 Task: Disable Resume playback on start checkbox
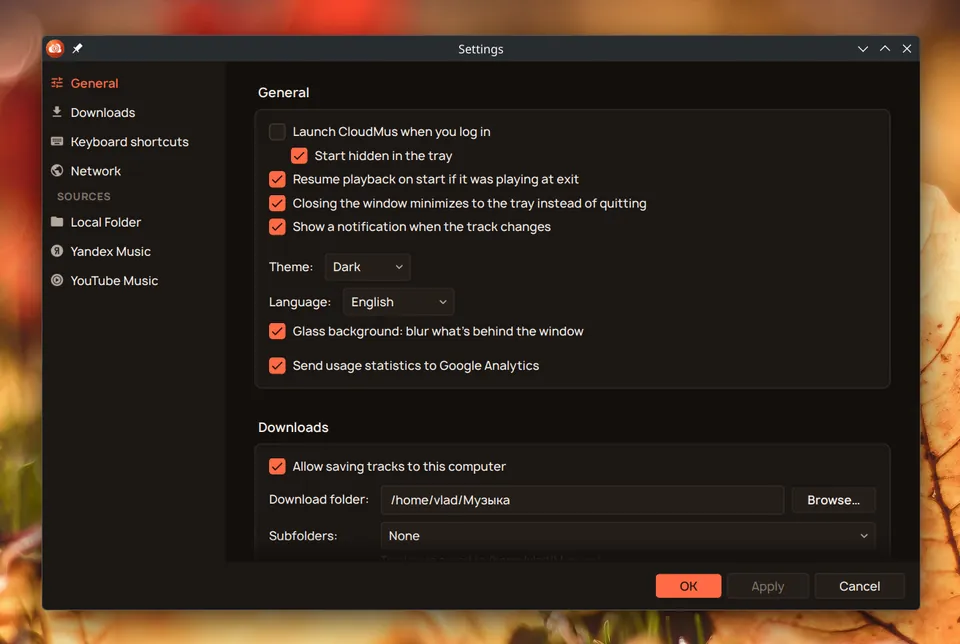pyautogui.click(x=277, y=179)
